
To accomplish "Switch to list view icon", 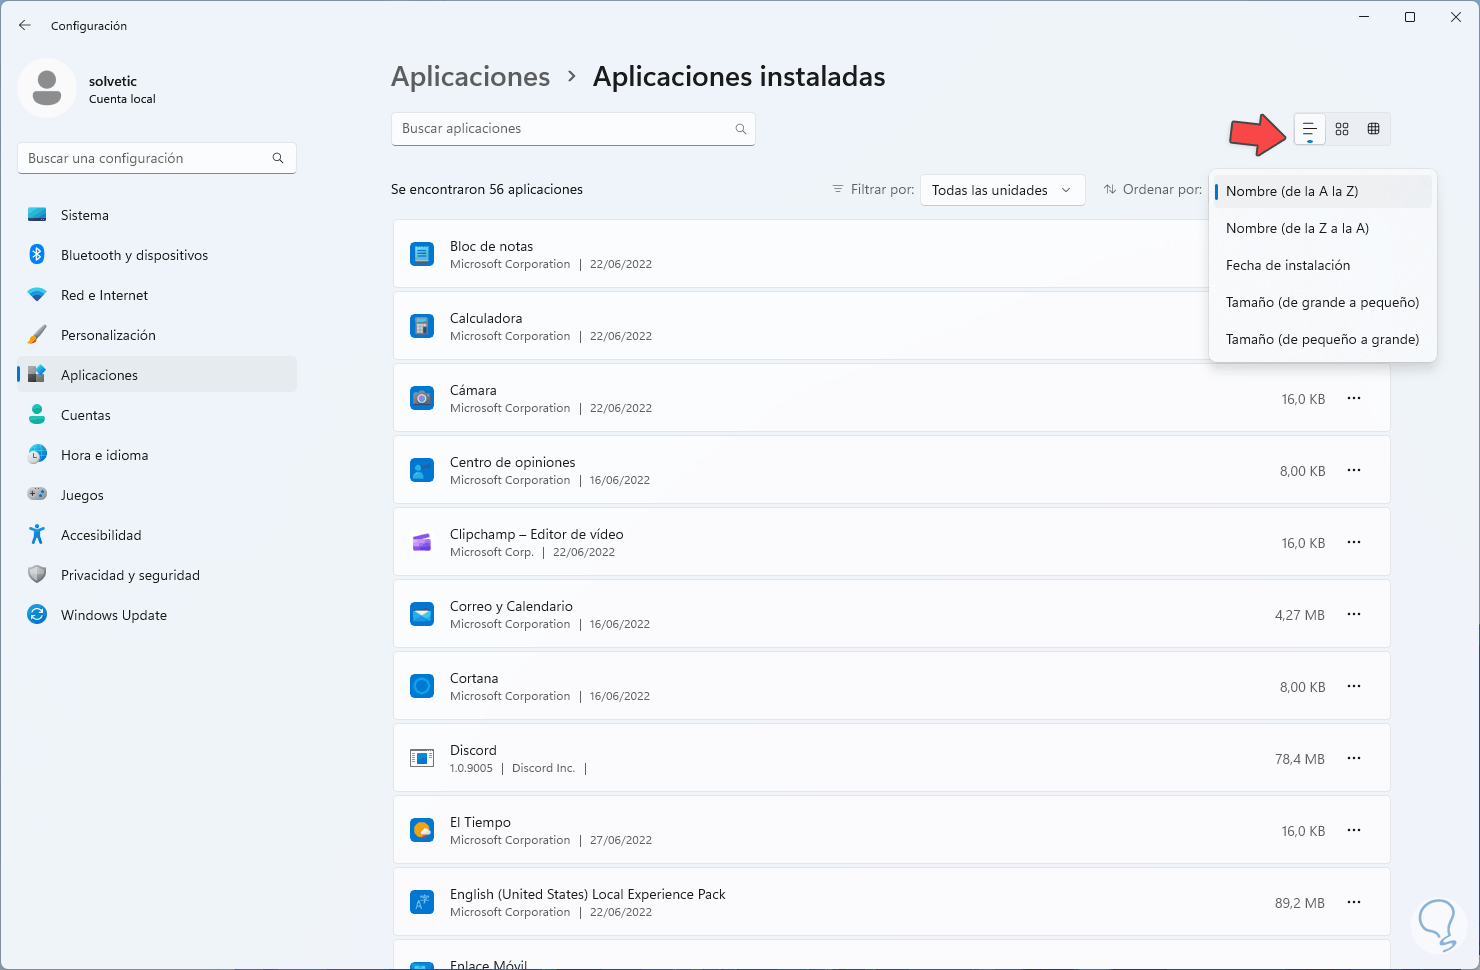I will 1309,129.
